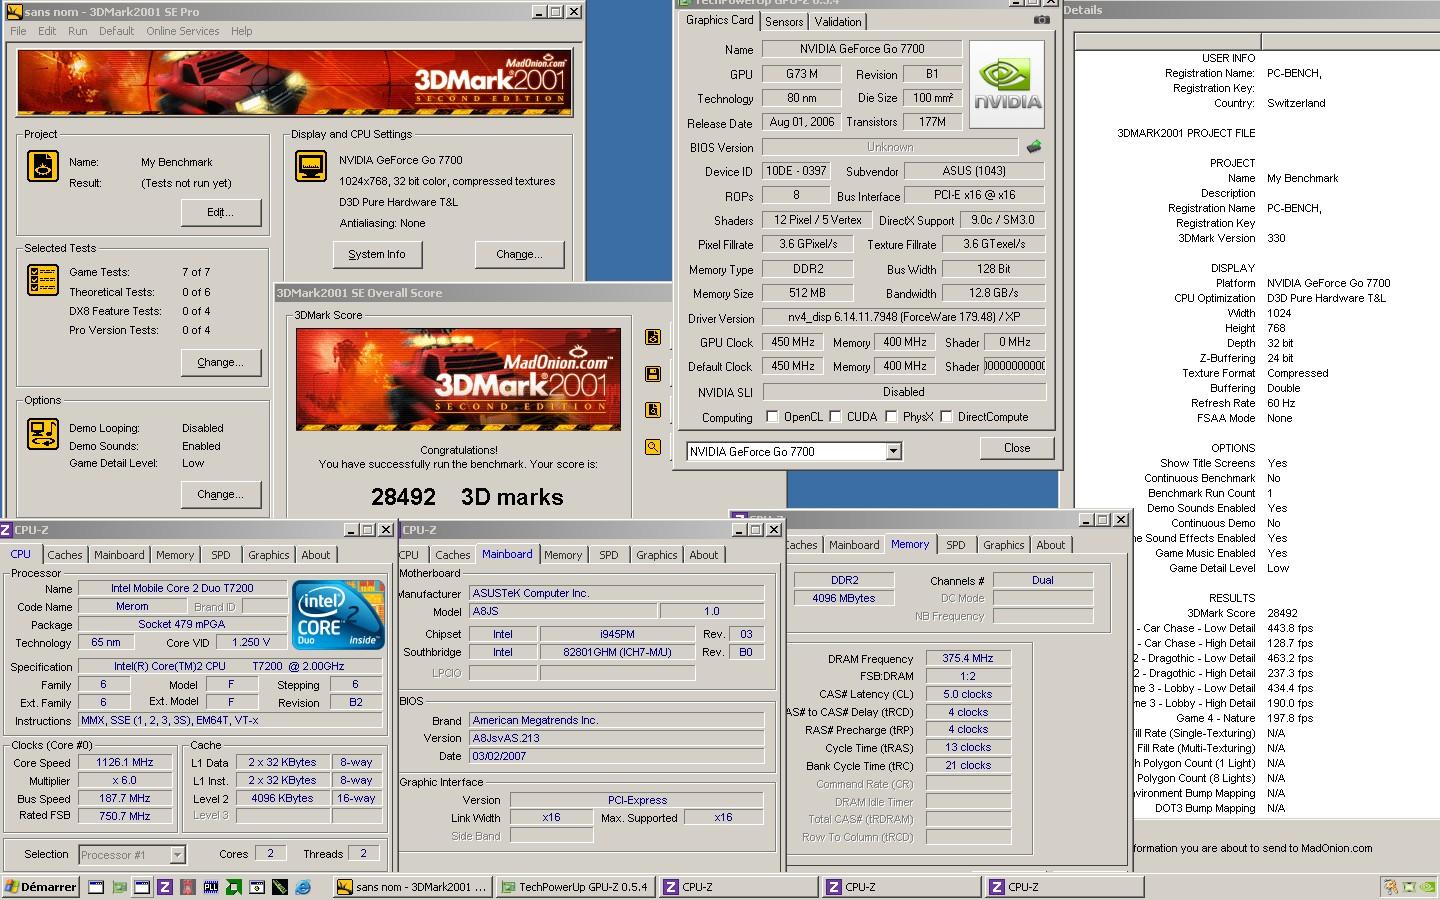
Task: Click the Internet Explorer quick launch icon
Action: pyautogui.click(x=303, y=887)
